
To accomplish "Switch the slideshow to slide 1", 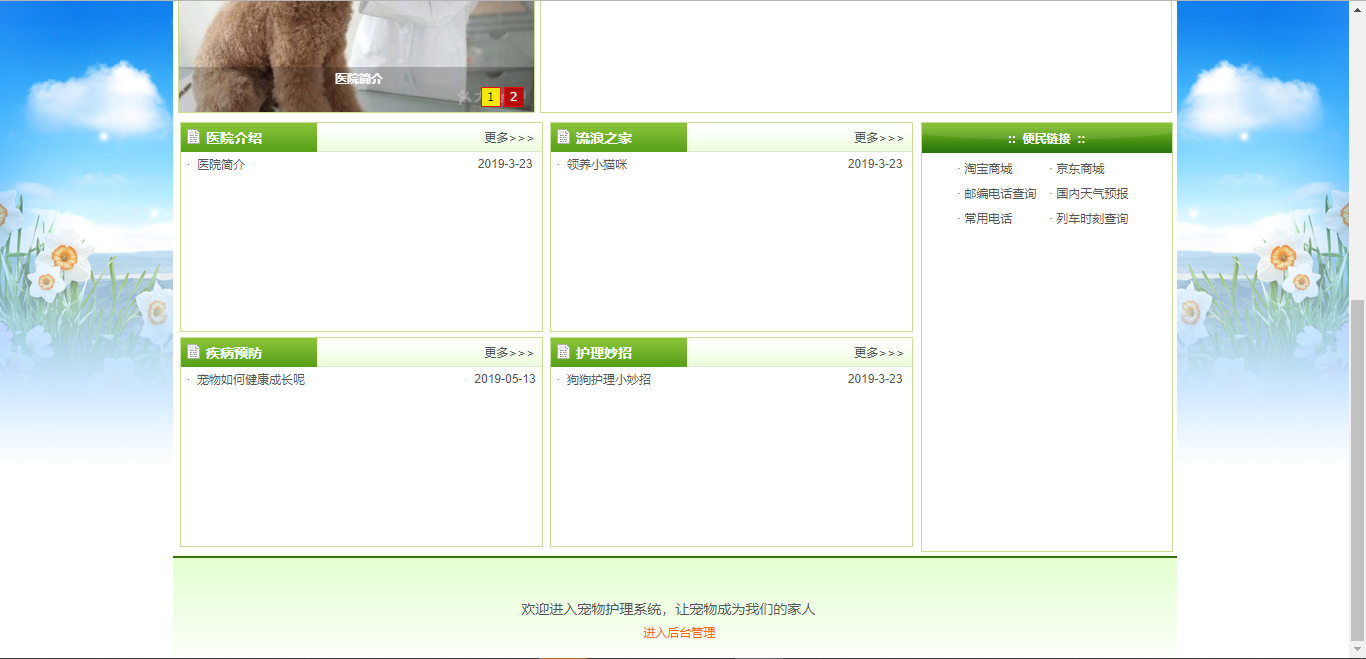I will 491,97.
